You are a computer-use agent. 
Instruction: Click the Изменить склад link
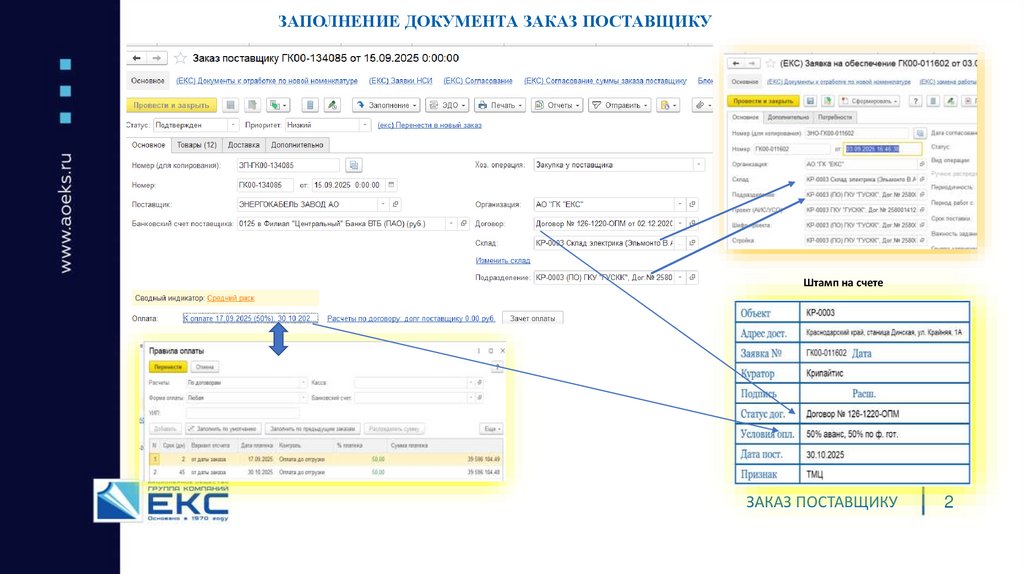click(503, 261)
